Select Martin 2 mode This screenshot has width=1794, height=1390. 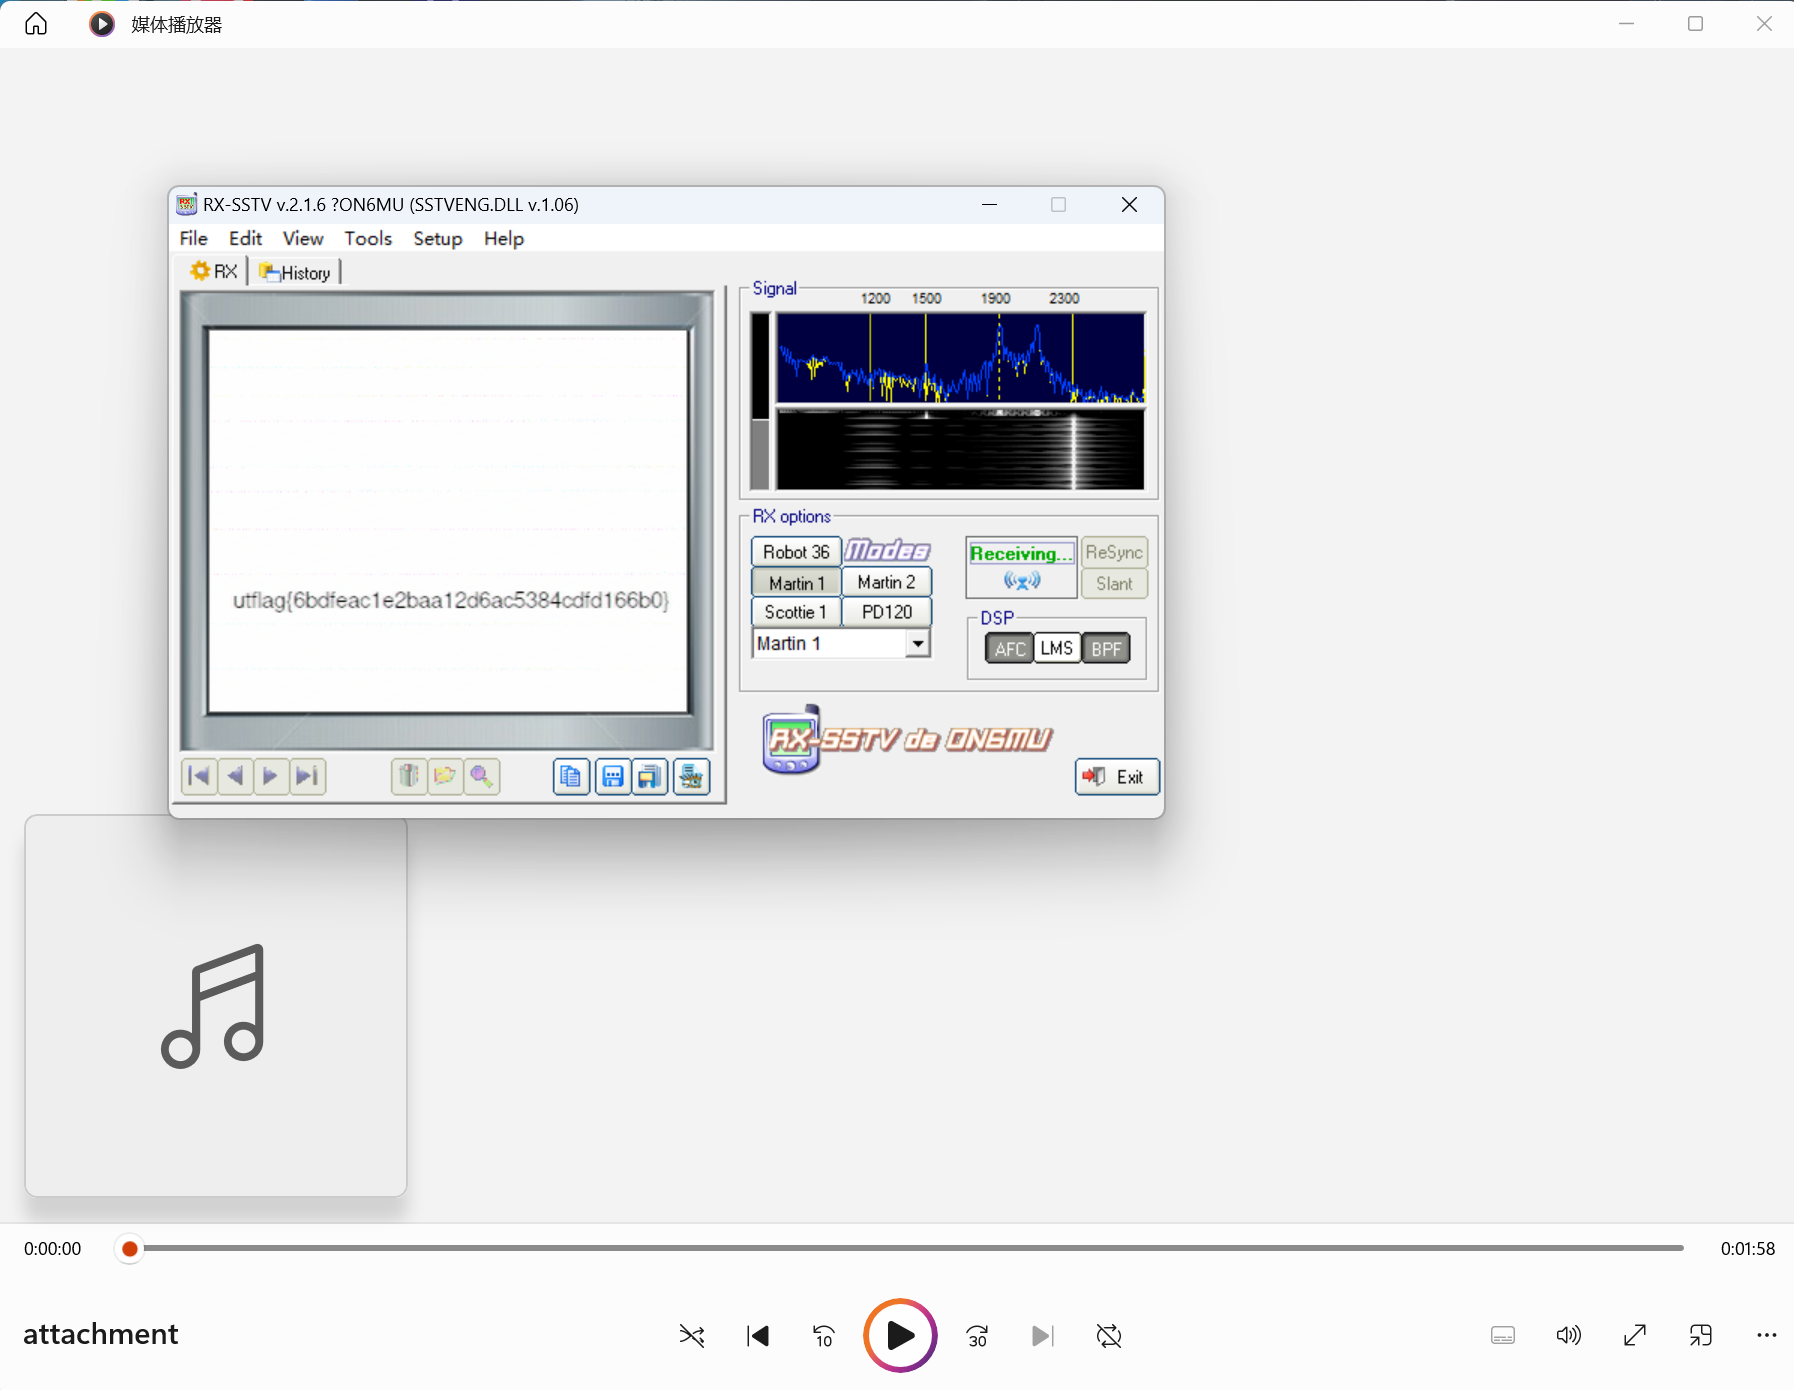click(x=886, y=582)
